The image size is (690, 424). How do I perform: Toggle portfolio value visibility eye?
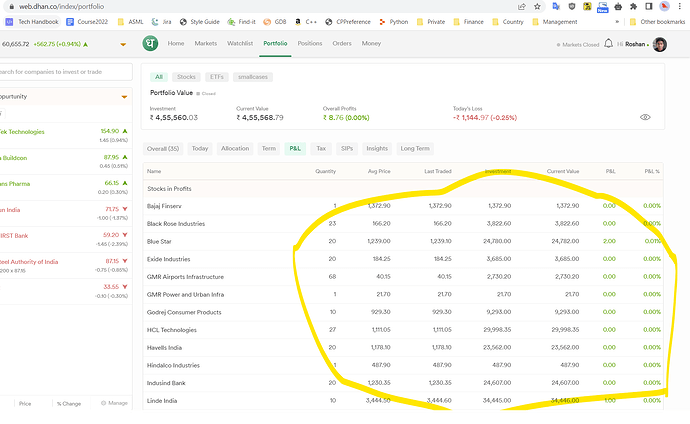[645, 117]
